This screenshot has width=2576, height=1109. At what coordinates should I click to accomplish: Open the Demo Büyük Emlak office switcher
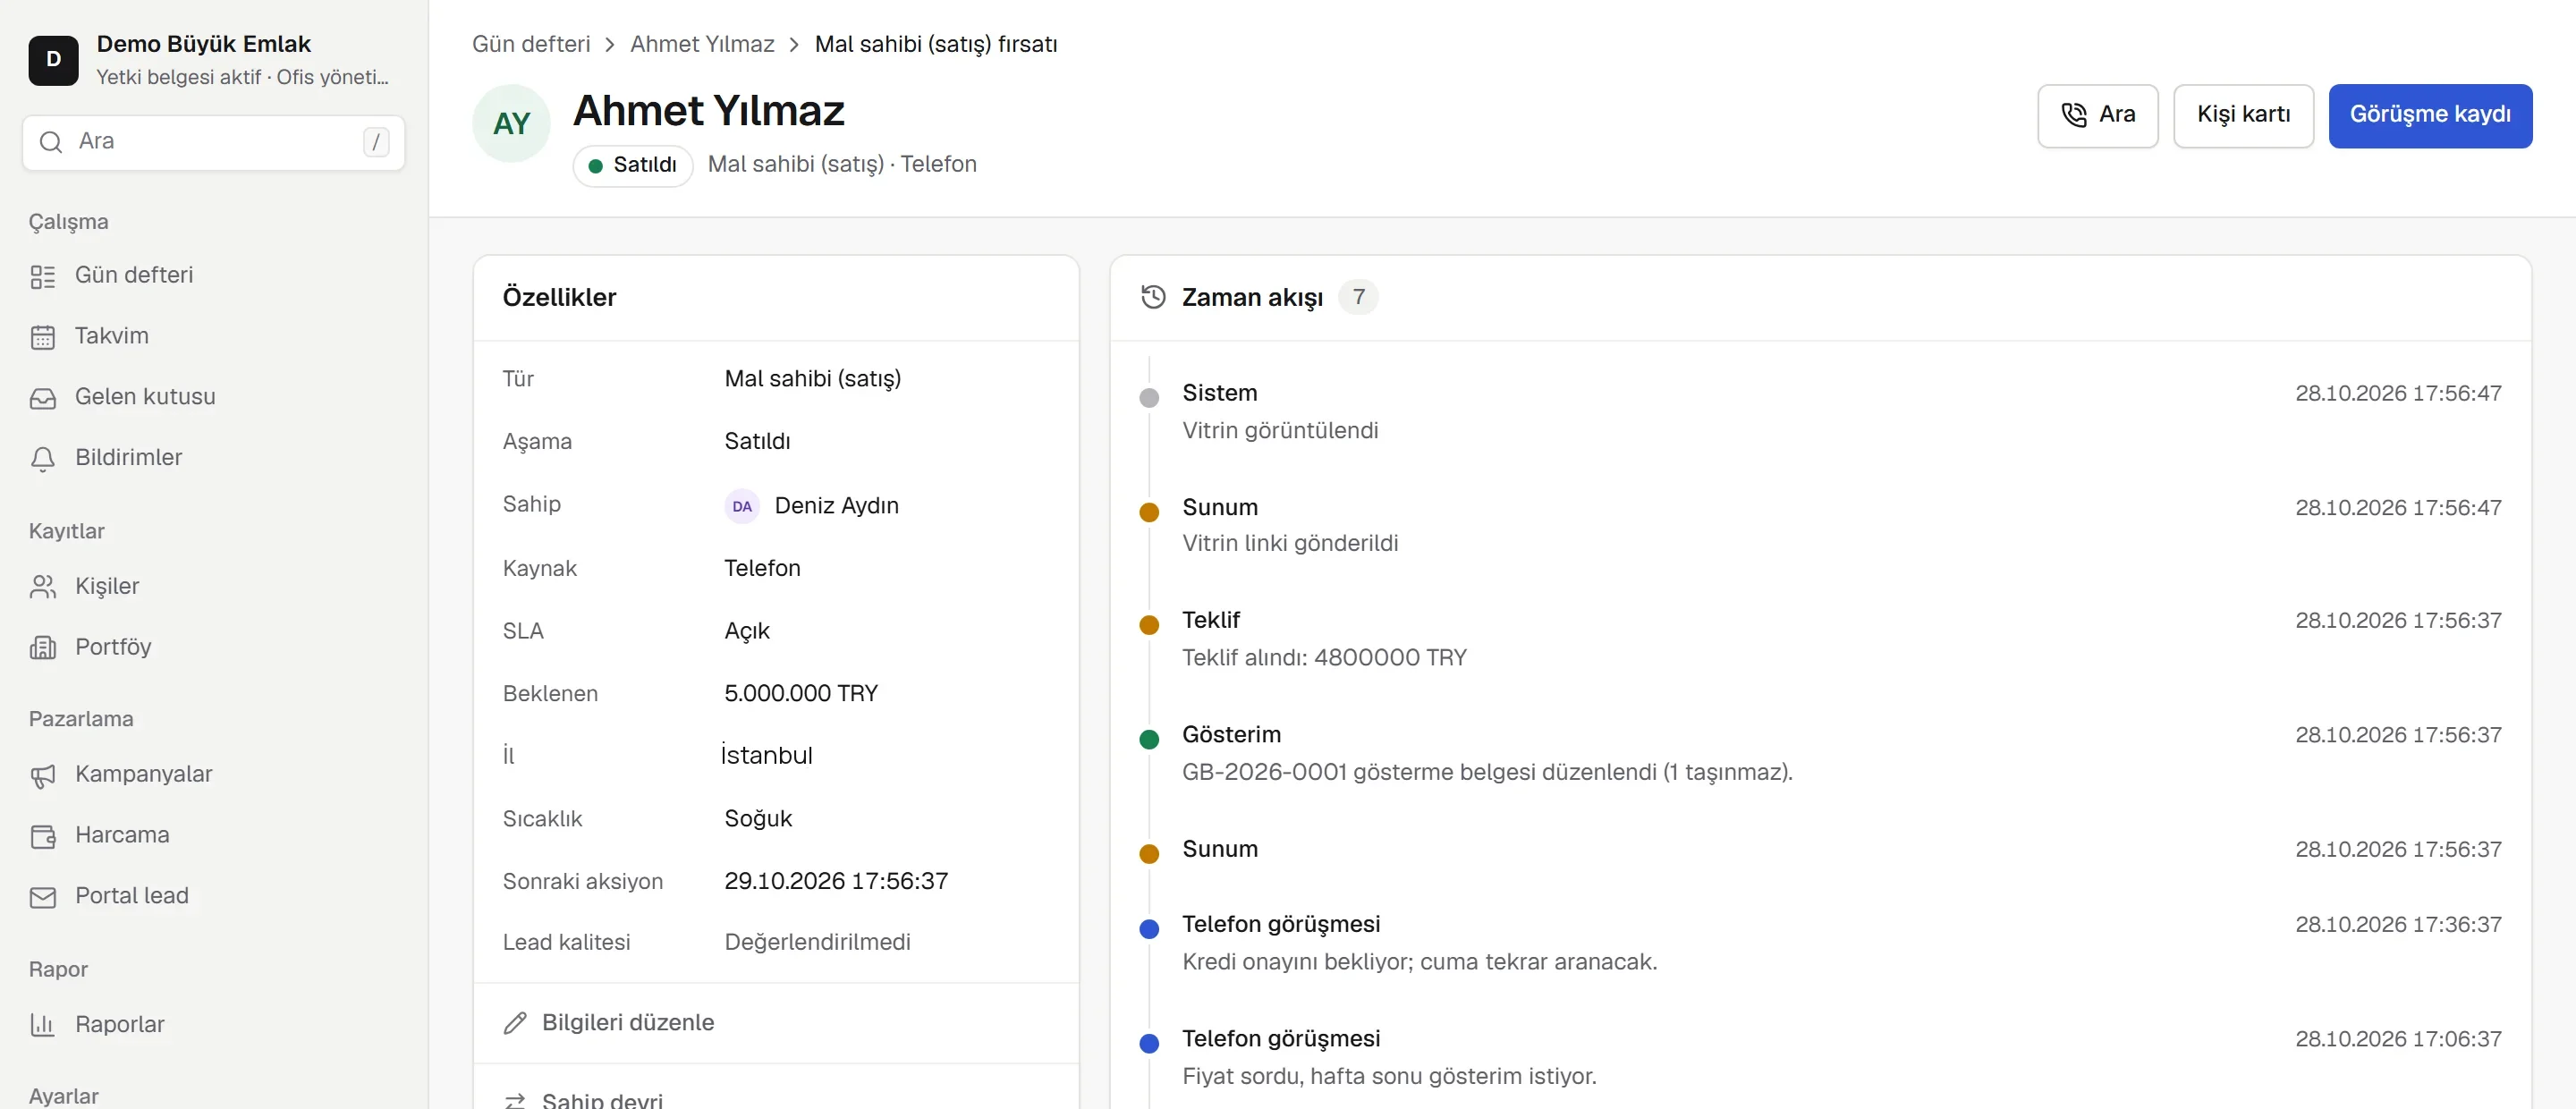214,60
